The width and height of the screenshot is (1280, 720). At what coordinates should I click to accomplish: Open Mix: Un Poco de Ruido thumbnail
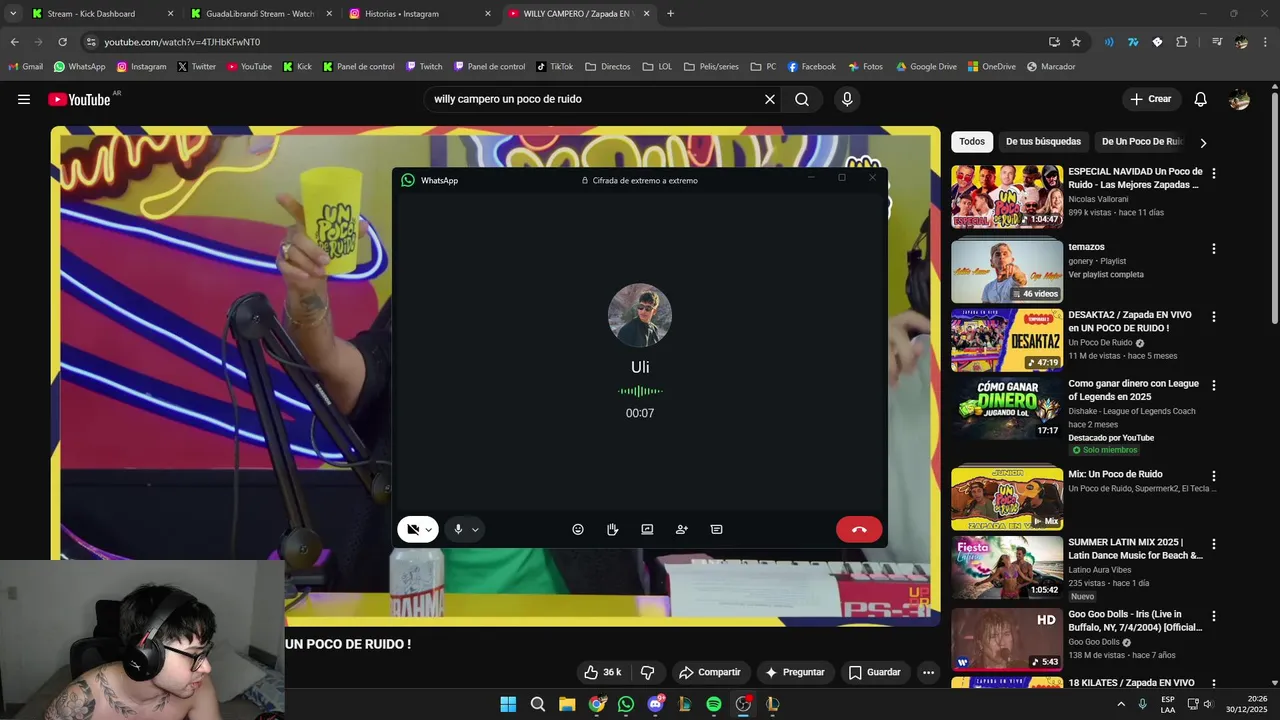click(x=1007, y=498)
